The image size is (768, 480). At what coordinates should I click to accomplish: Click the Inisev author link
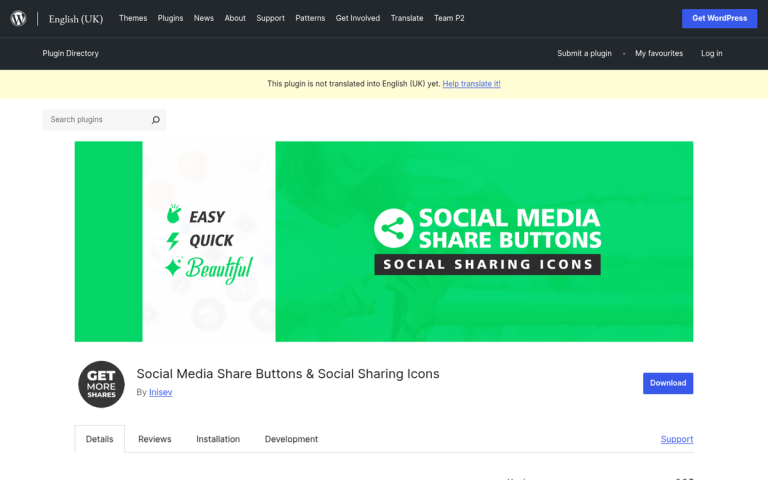161,392
